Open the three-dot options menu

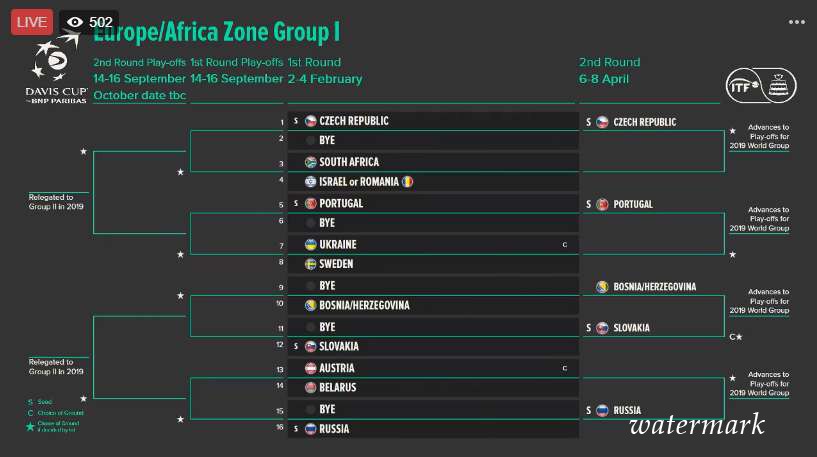pos(797,22)
